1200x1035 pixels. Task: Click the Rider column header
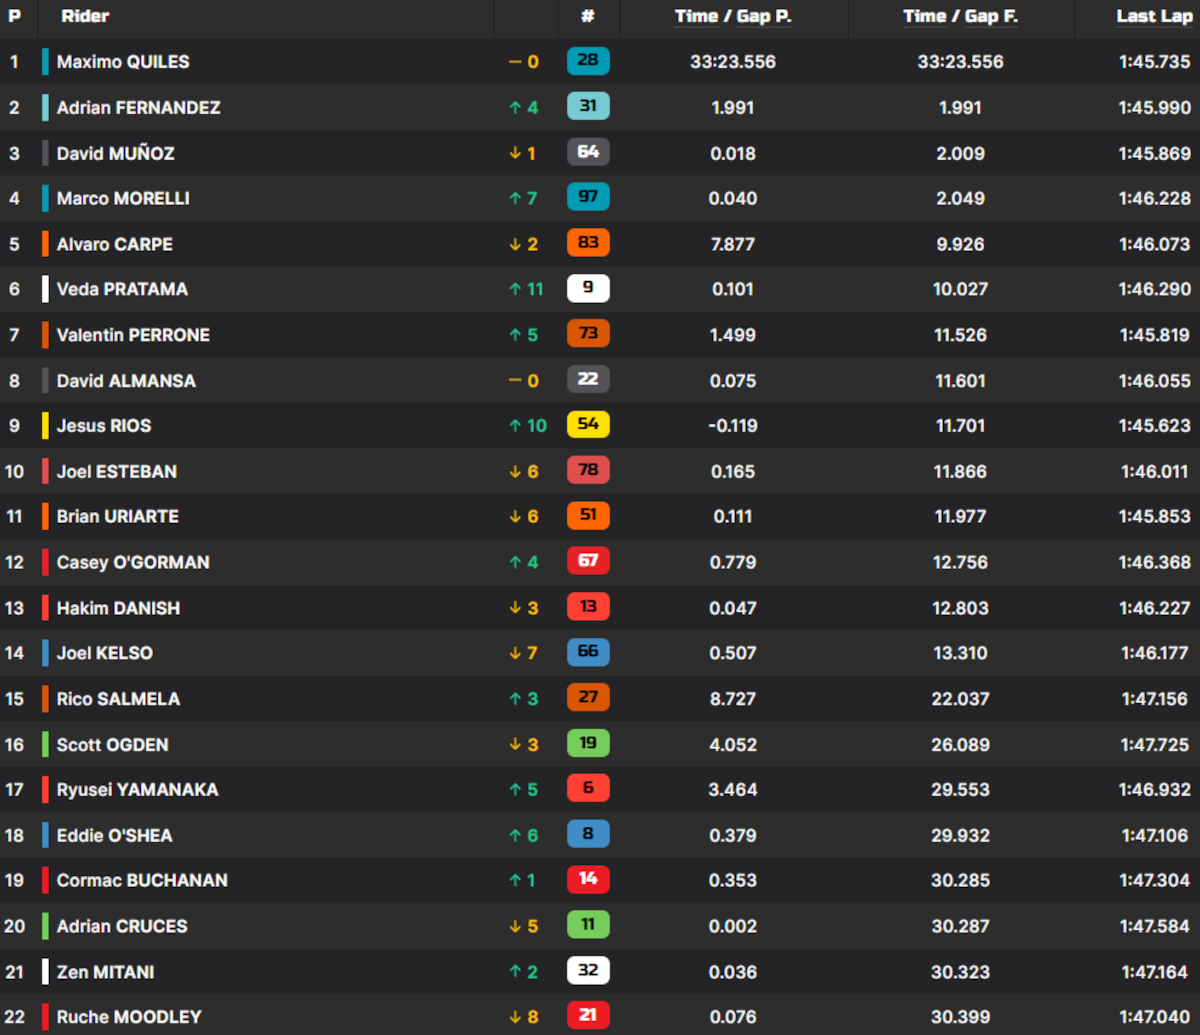[x=85, y=16]
